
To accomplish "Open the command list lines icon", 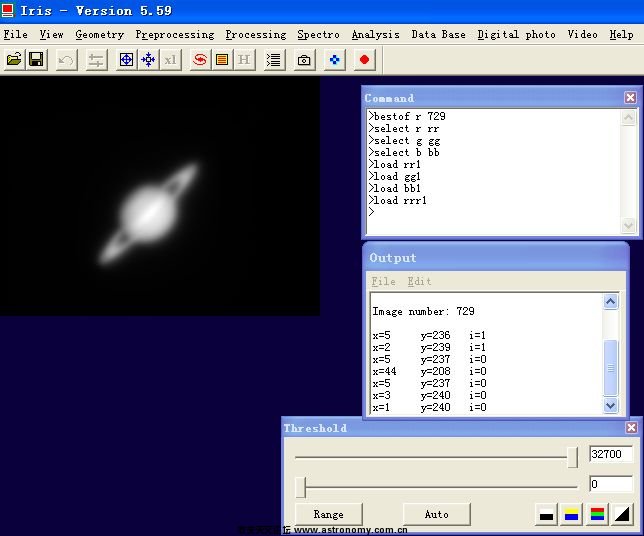I will pos(274,60).
